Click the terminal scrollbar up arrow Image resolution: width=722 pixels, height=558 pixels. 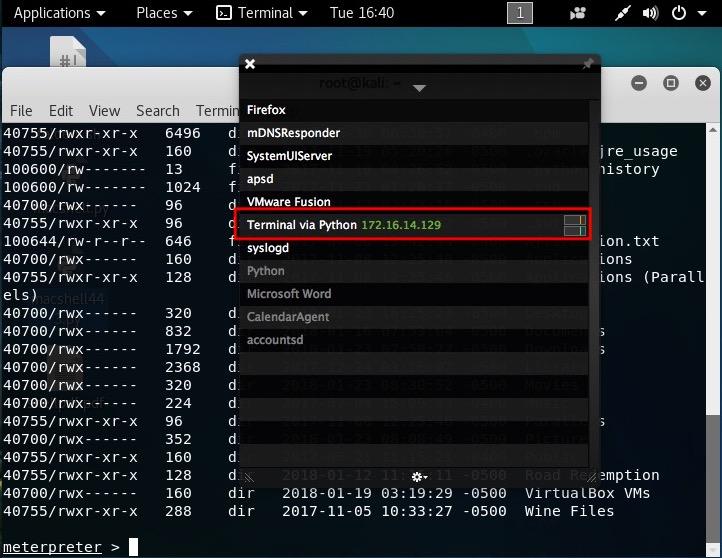(x=712, y=130)
